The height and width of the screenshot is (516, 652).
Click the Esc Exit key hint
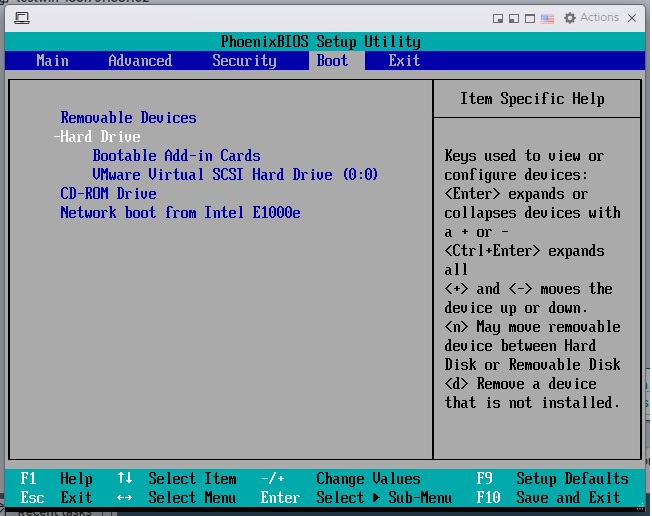[57, 498]
